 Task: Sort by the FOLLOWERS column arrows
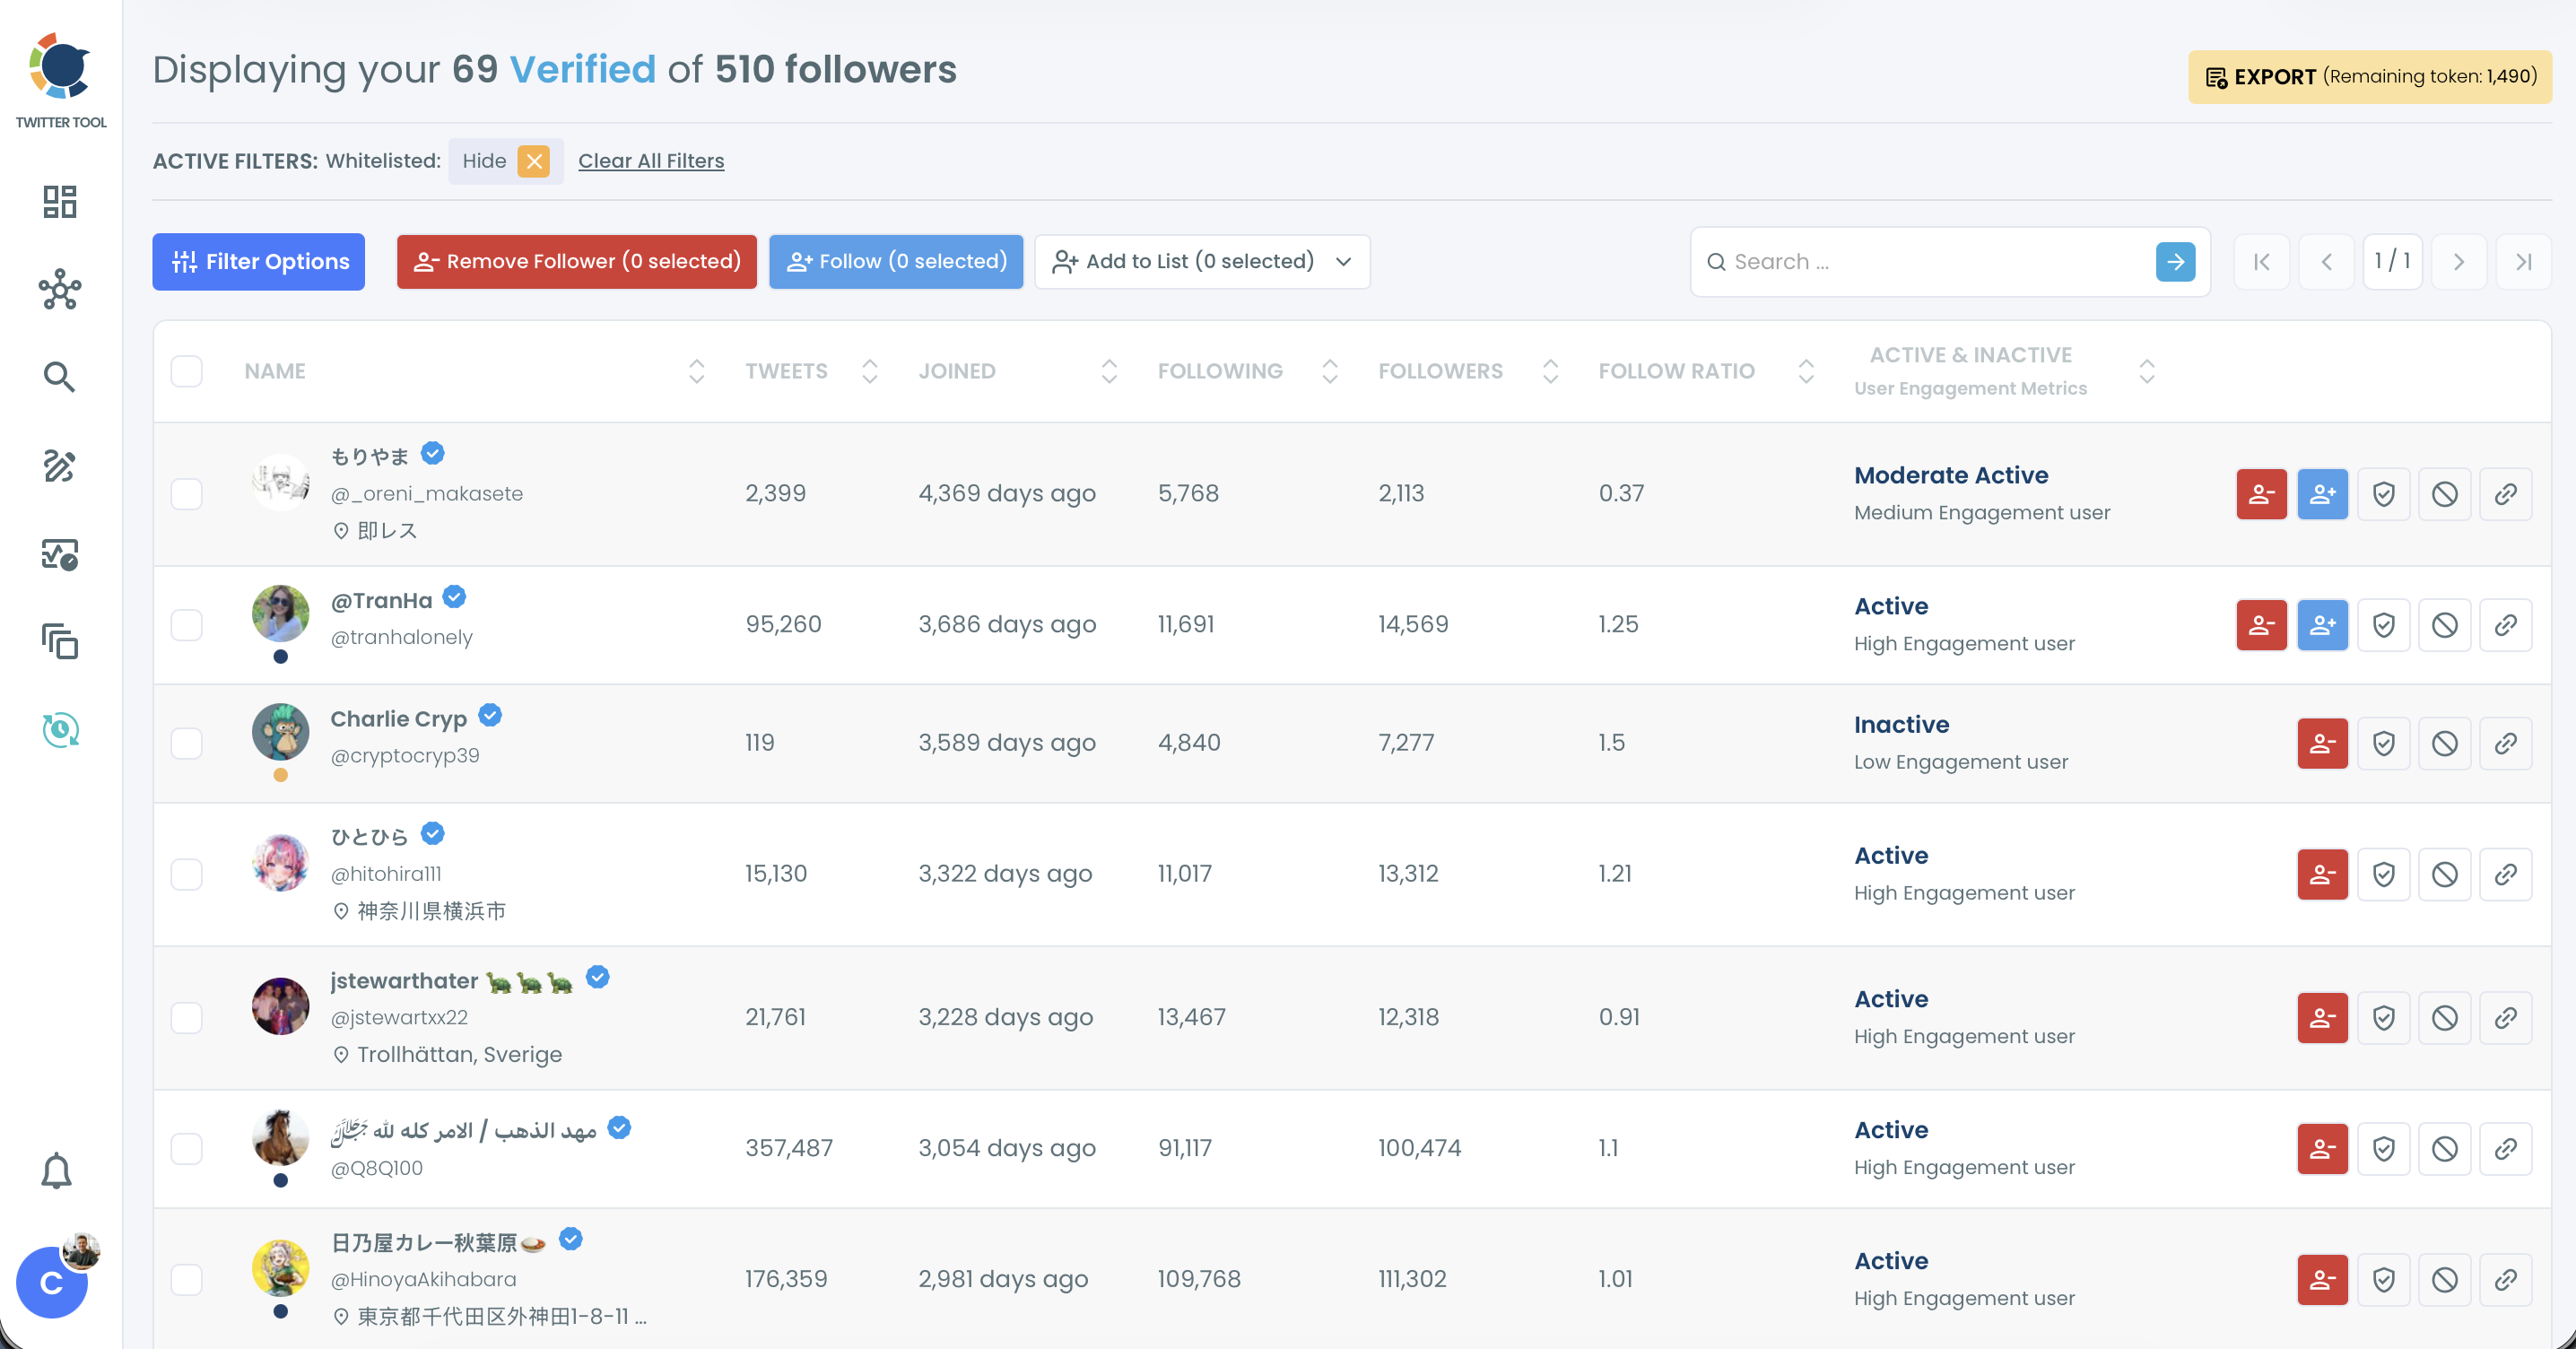(x=1550, y=371)
